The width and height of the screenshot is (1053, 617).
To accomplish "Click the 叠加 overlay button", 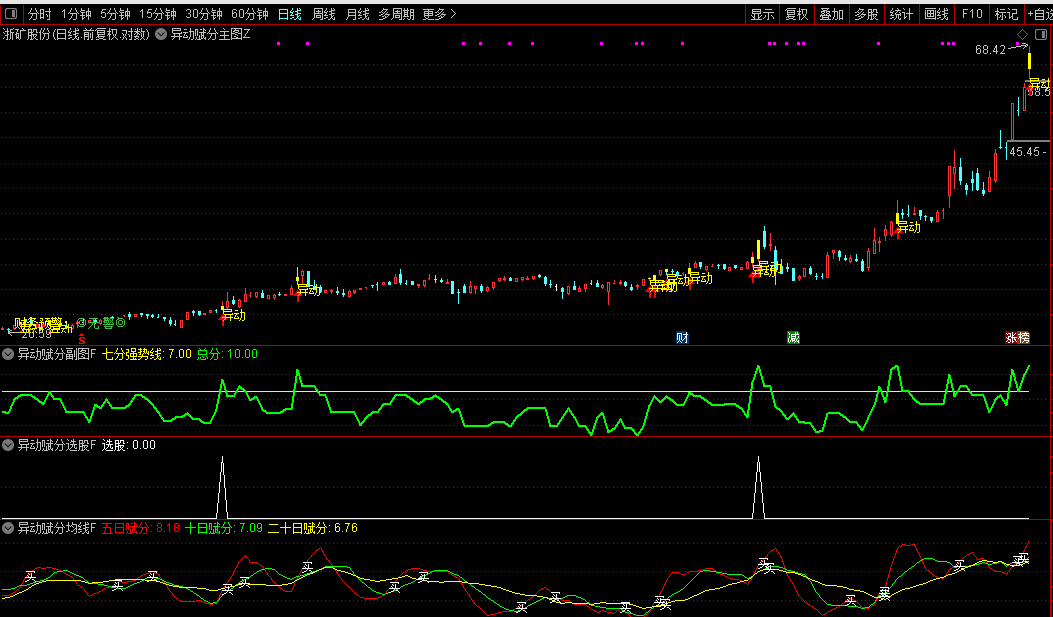I will point(831,14).
